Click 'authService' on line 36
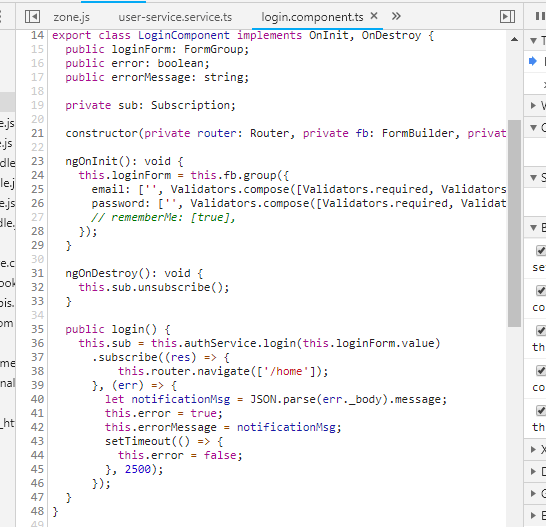 point(220,343)
